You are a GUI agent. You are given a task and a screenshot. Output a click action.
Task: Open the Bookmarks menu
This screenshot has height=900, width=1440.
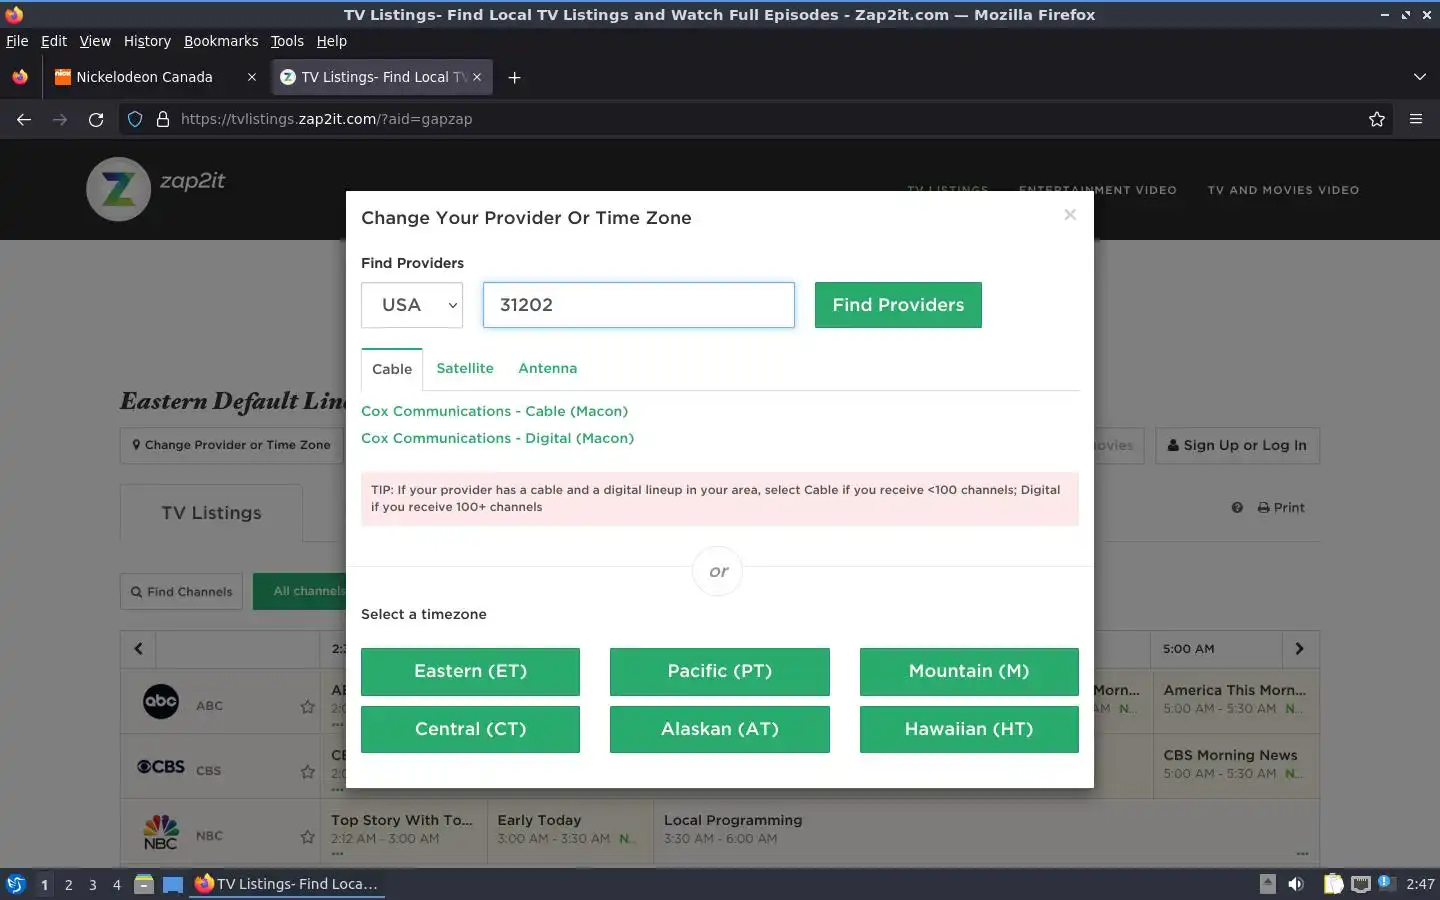pyautogui.click(x=221, y=41)
